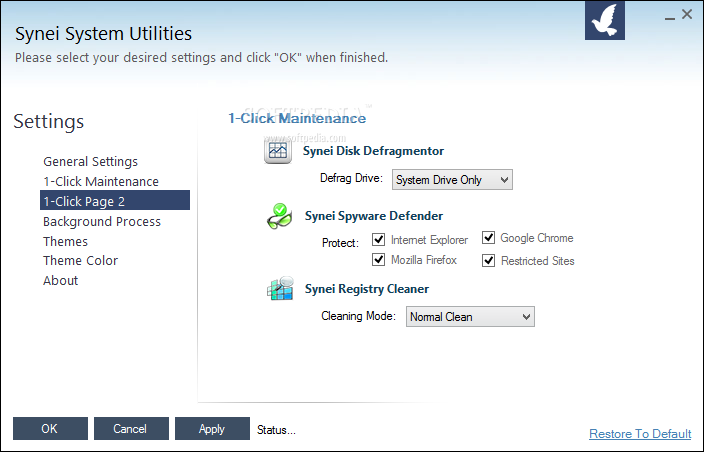Viewport: 704px width, 452px height.
Task: Click the Defrag Drive: label
Action: click(351, 178)
